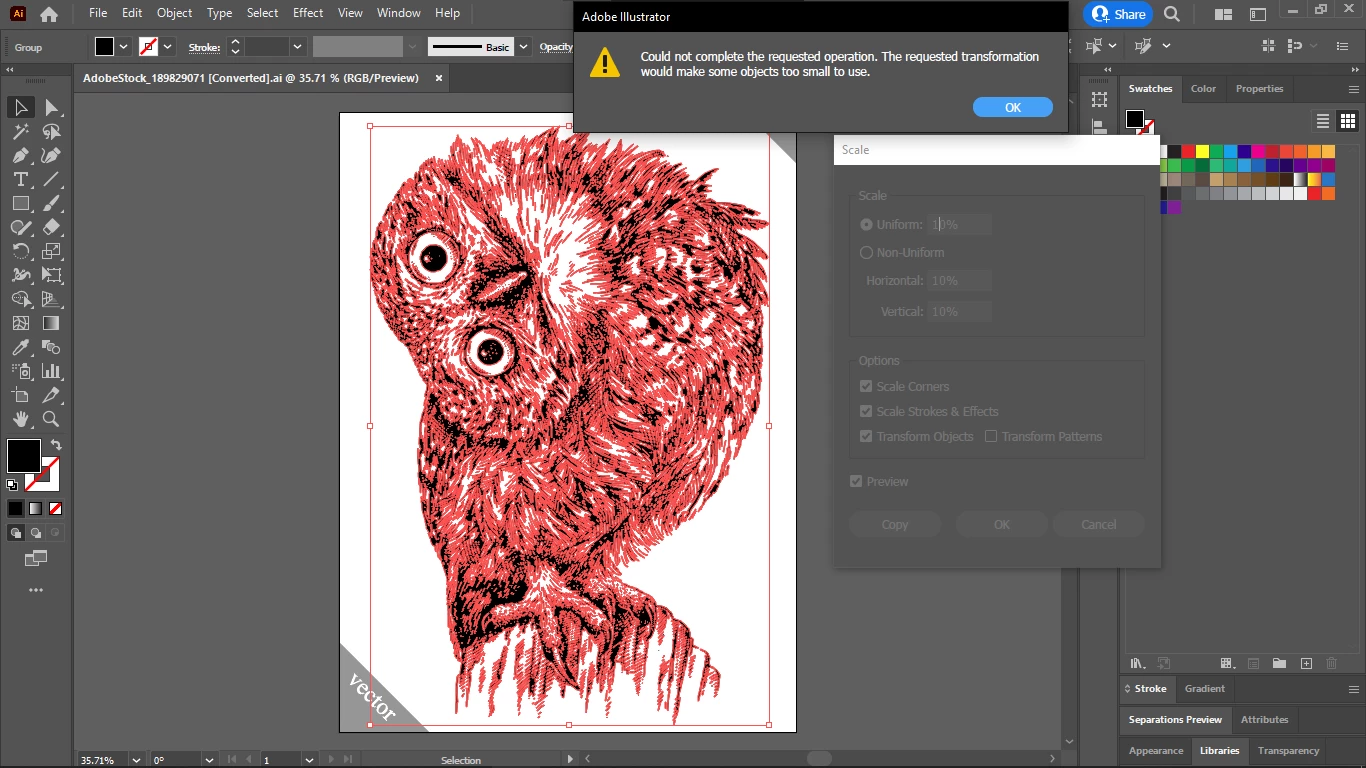Select the Scale tool
Screen dimensions: 1366x768
(x=51, y=251)
